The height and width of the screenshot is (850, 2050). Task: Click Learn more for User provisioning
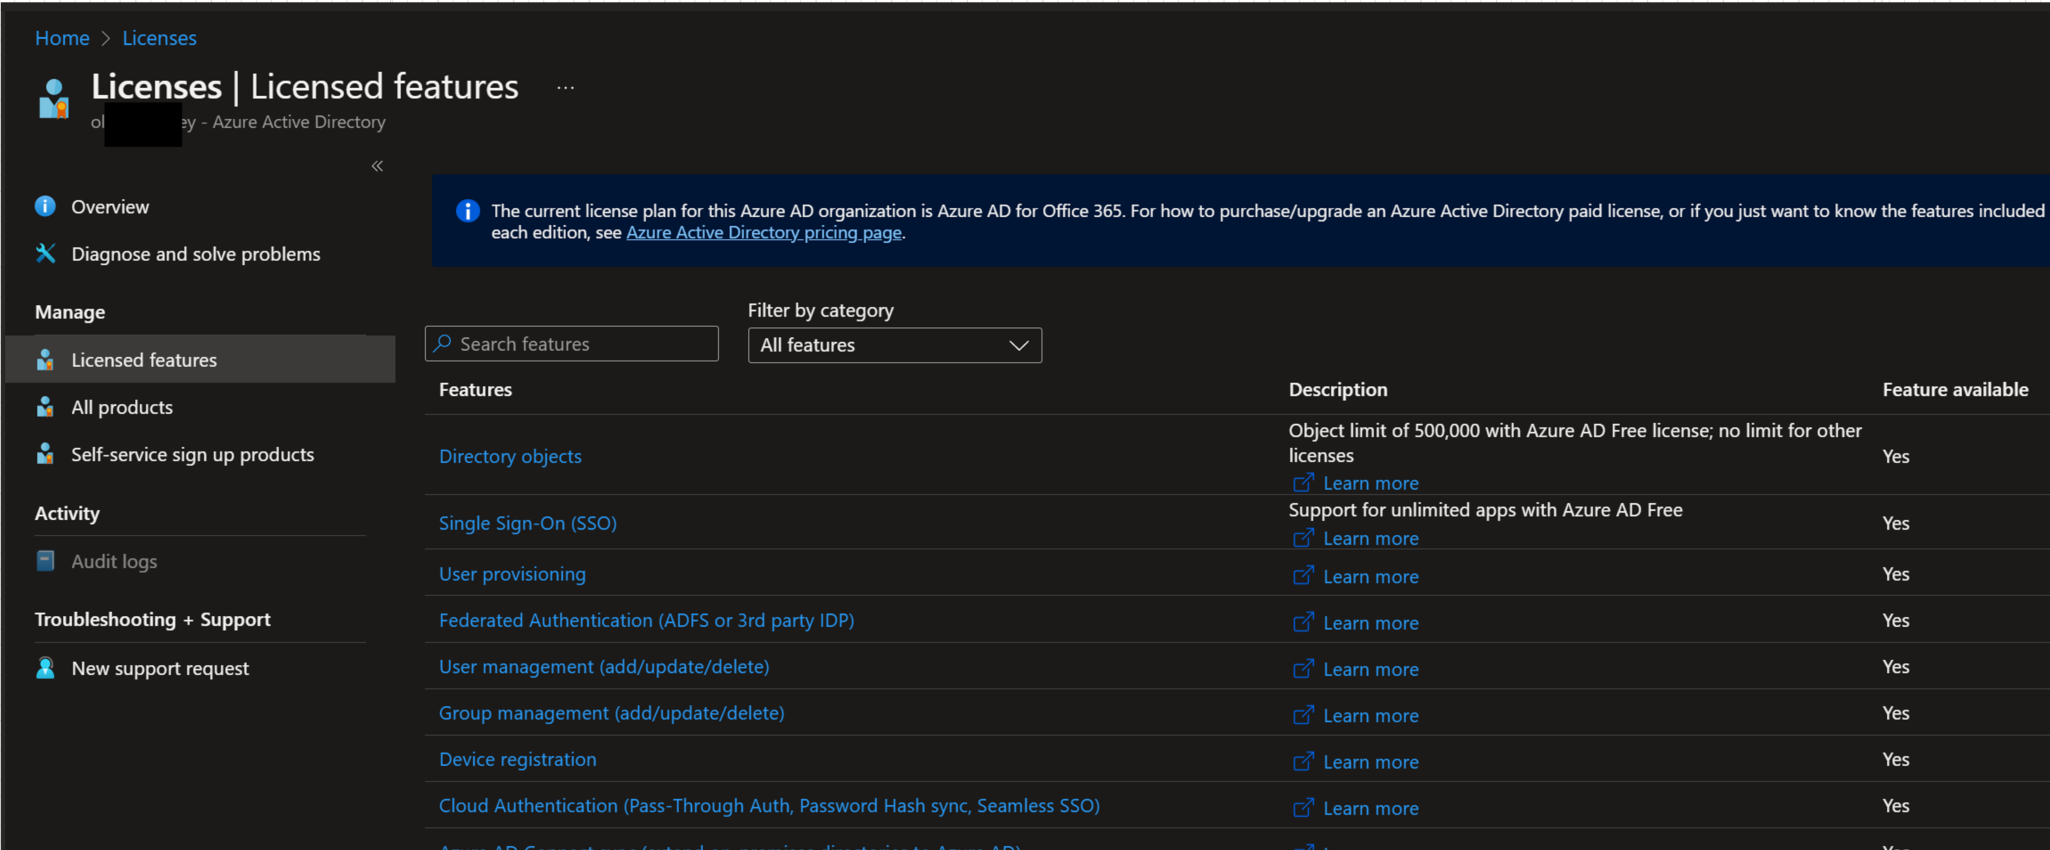tap(1371, 576)
